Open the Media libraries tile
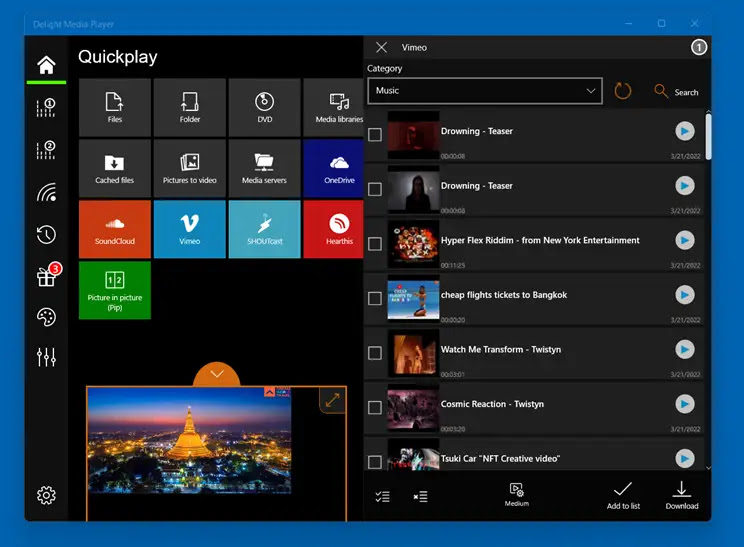The width and height of the screenshot is (744, 547). 334,108
